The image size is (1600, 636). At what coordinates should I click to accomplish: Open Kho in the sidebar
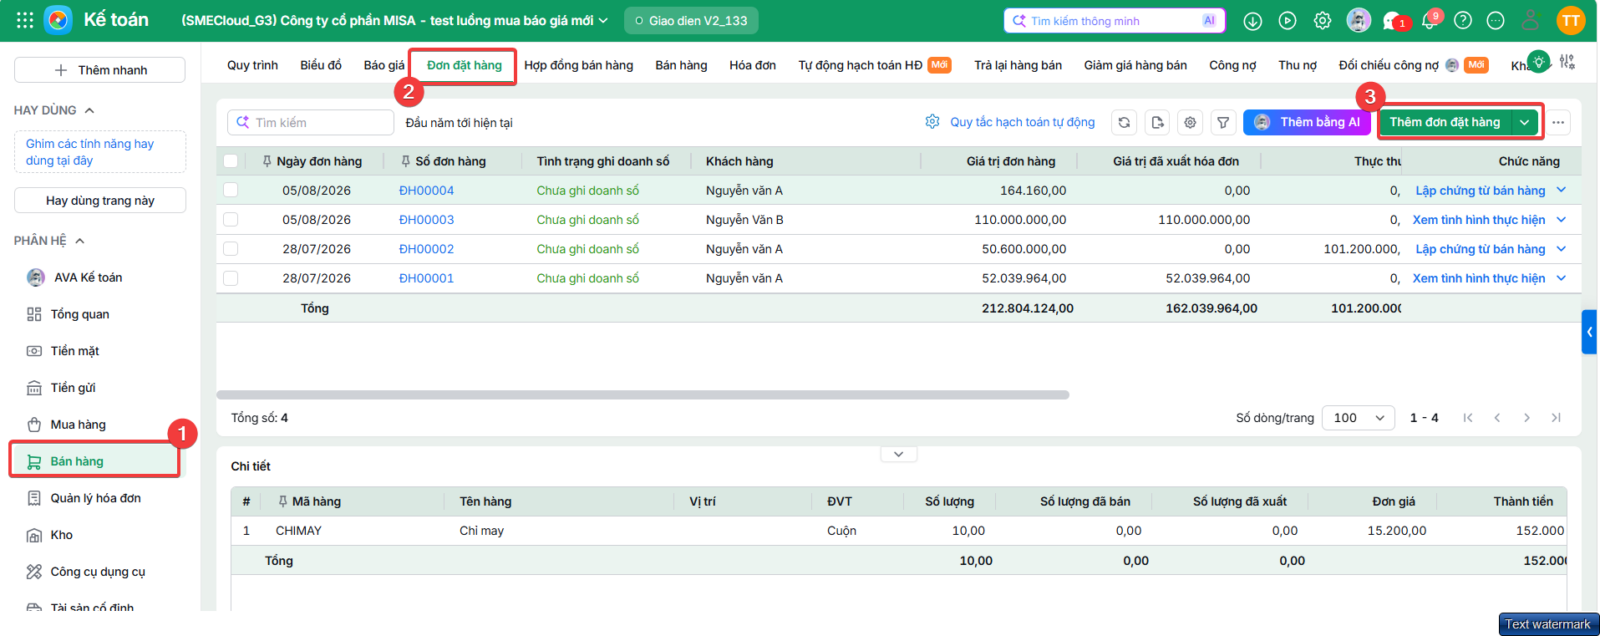click(x=62, y=535)
